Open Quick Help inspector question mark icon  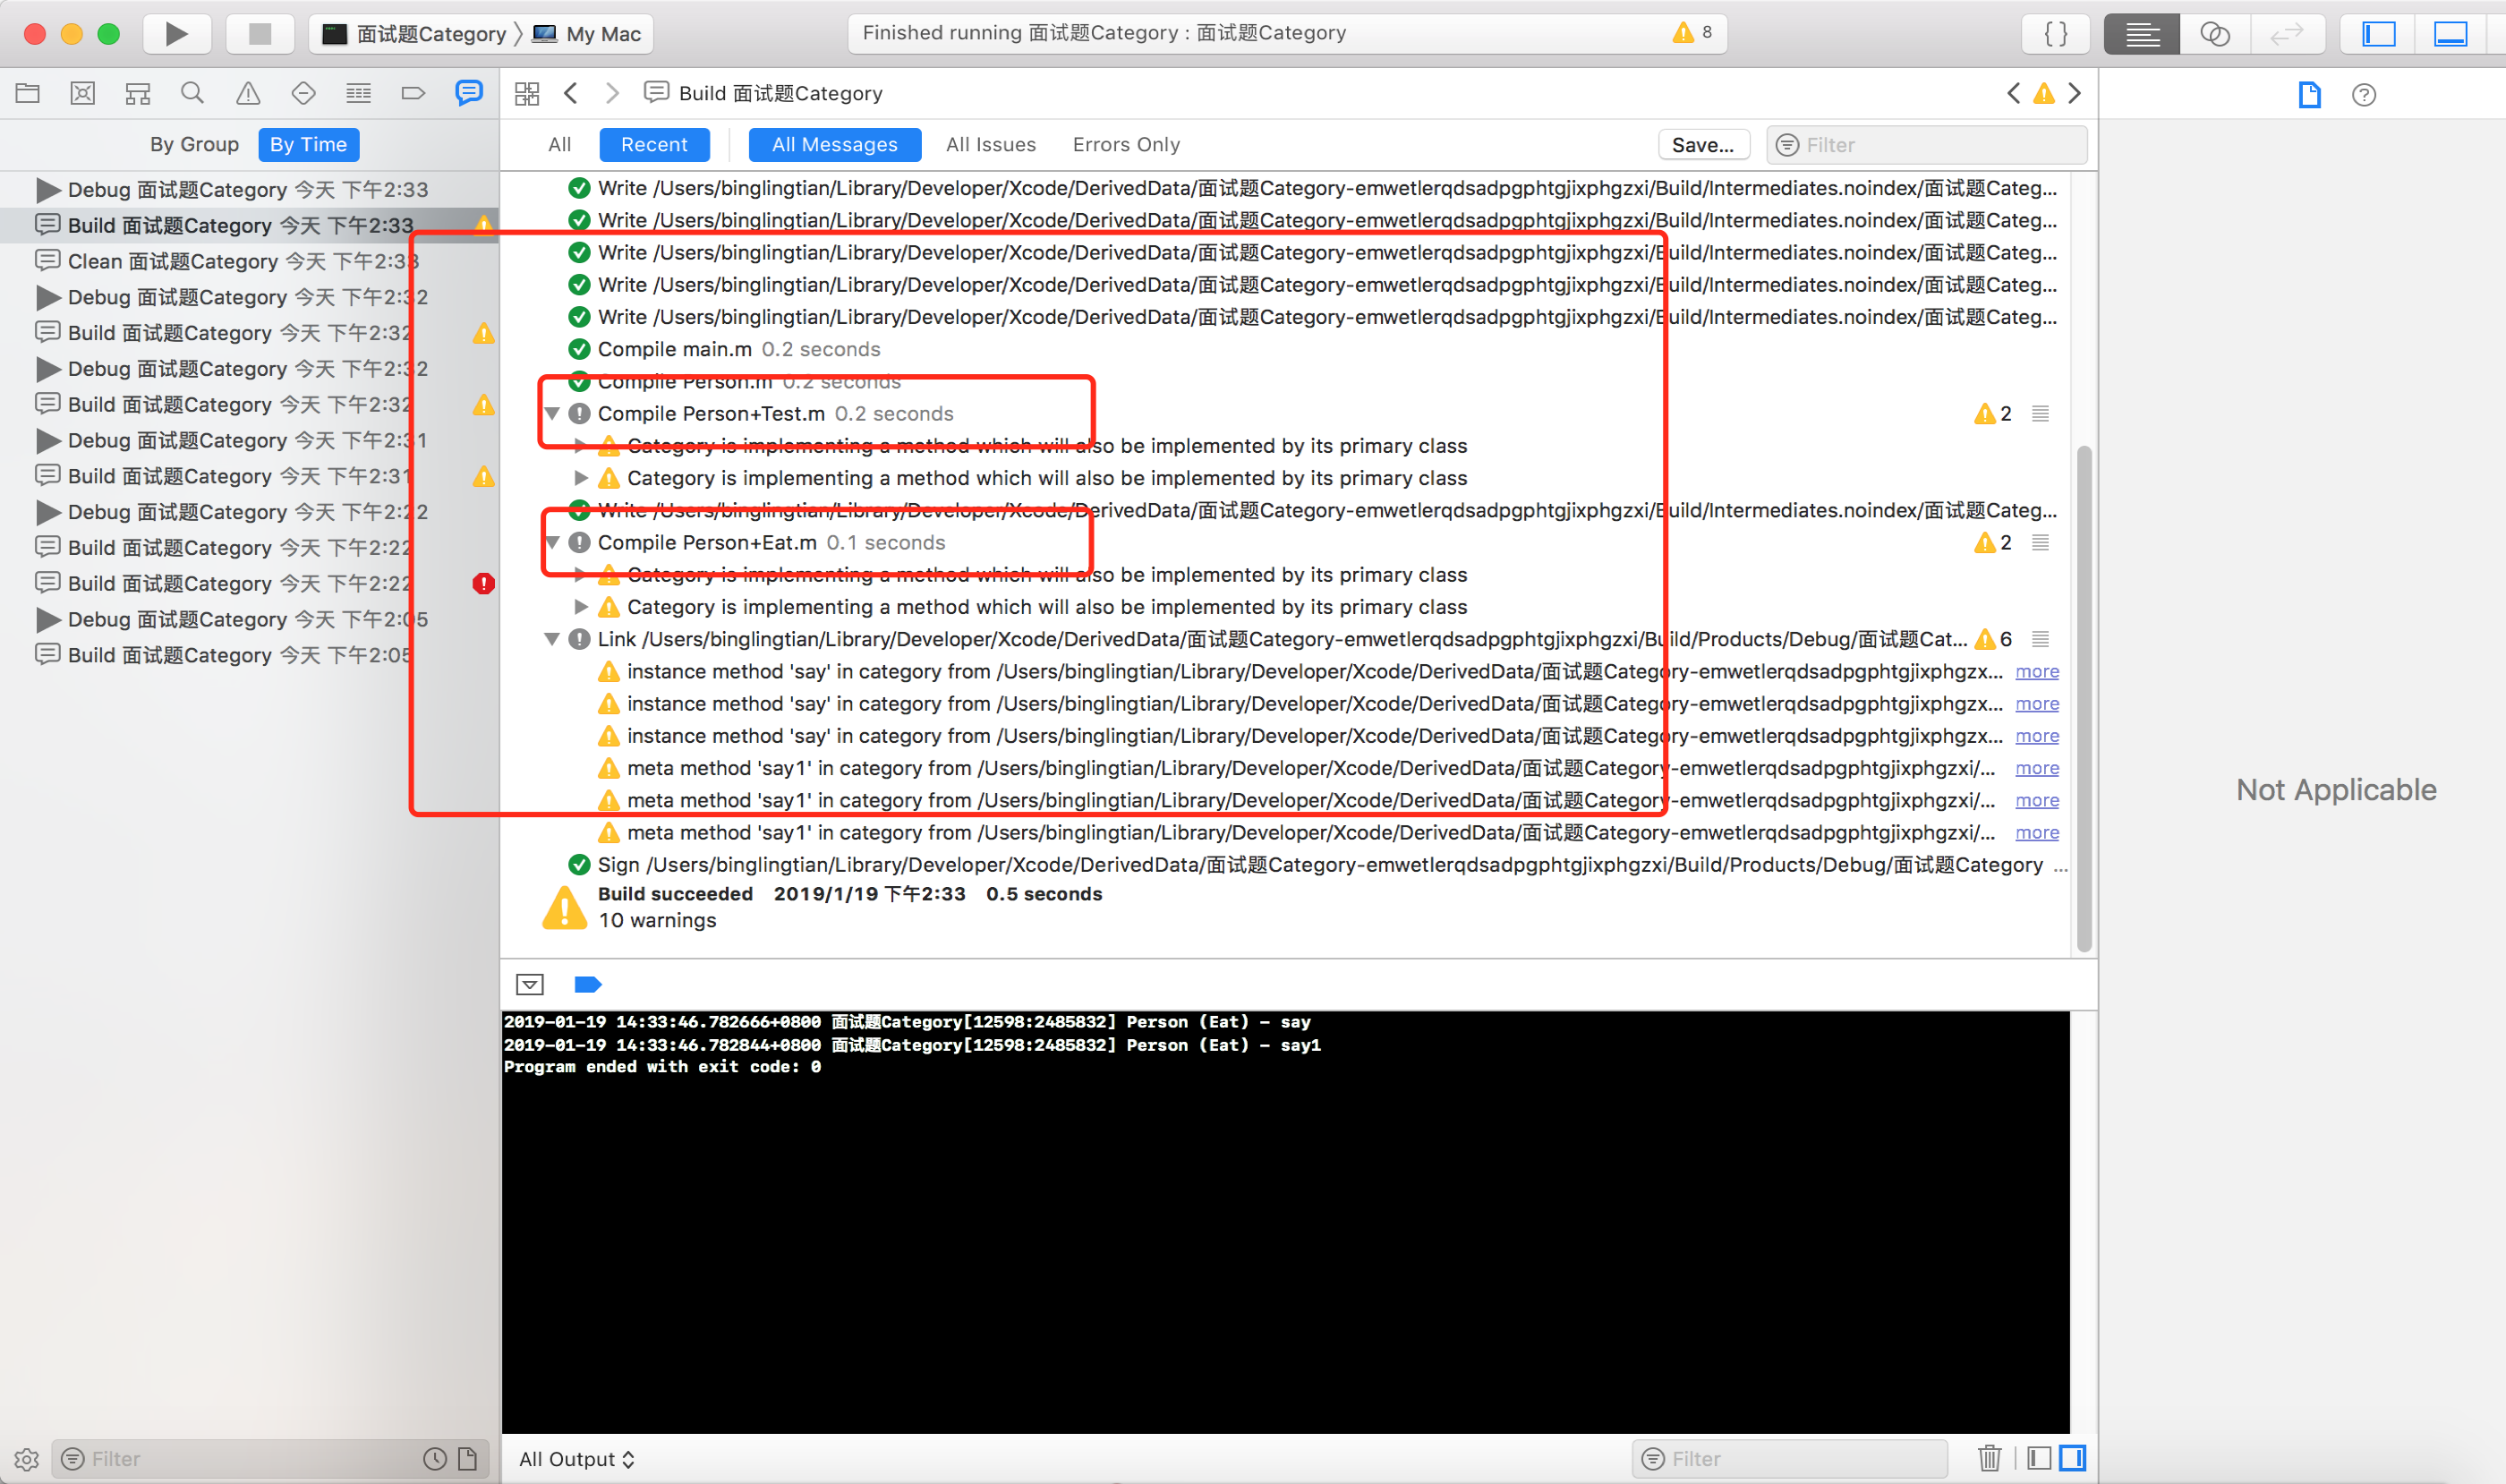click(2364, 95)
